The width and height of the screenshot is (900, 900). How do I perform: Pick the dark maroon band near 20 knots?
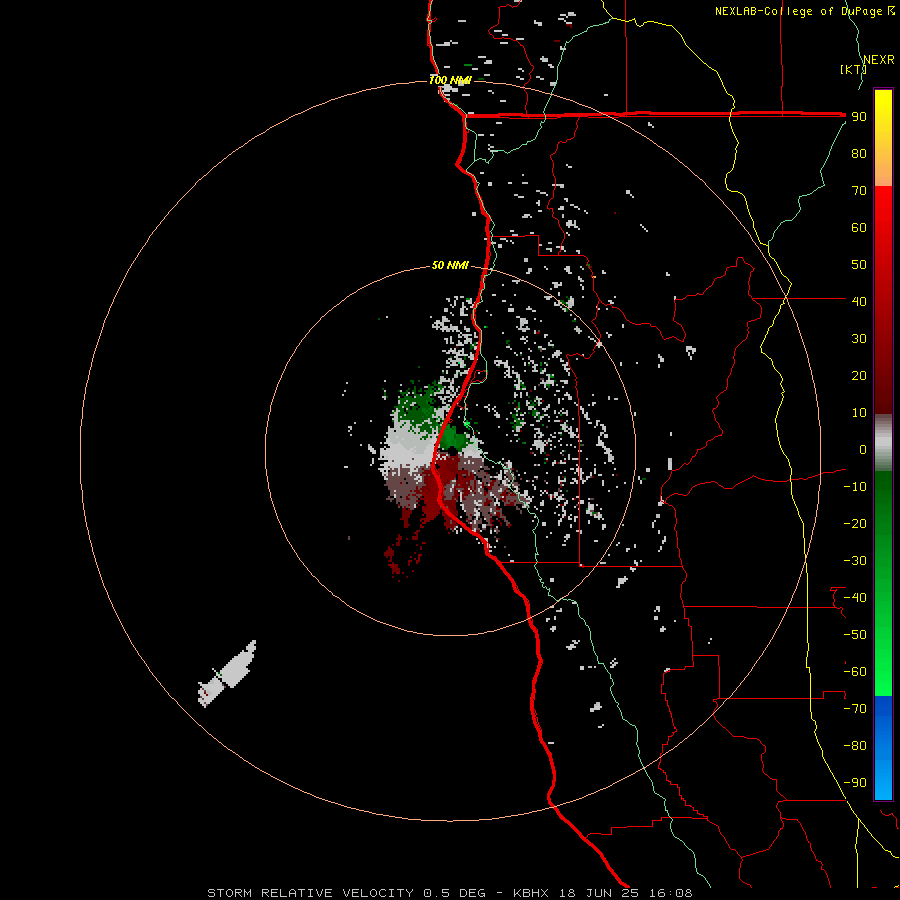[883, 379]
